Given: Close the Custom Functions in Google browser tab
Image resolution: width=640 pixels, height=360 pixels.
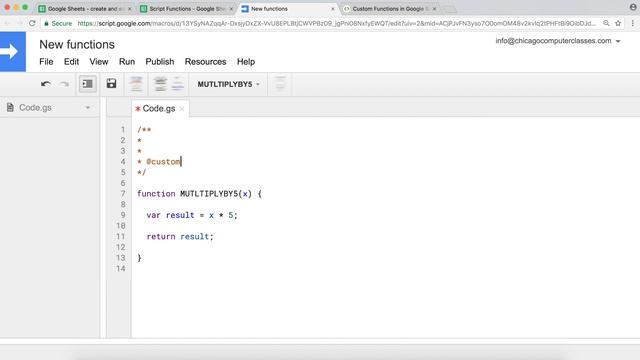Looking at the screenshot, I should [x=434, y=9].
